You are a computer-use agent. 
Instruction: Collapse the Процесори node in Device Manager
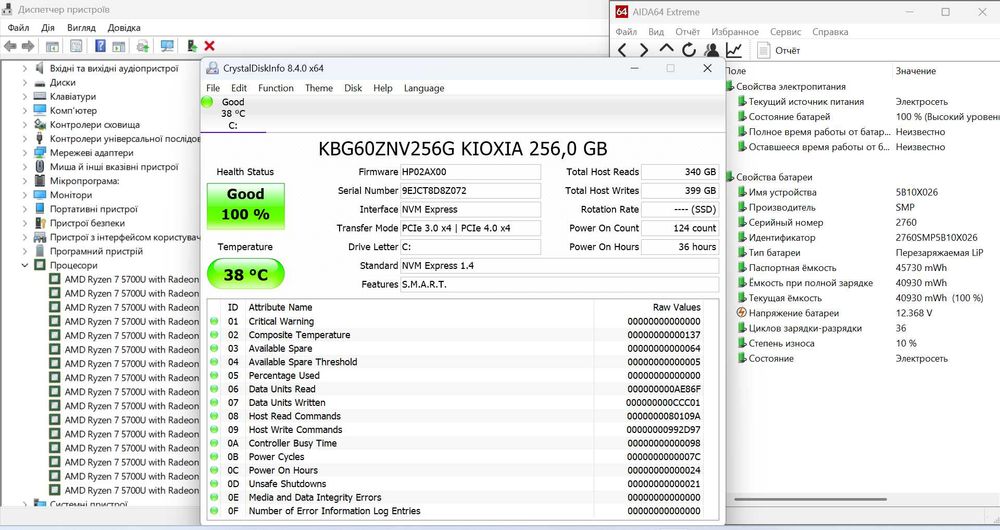(x=25, y=265)
